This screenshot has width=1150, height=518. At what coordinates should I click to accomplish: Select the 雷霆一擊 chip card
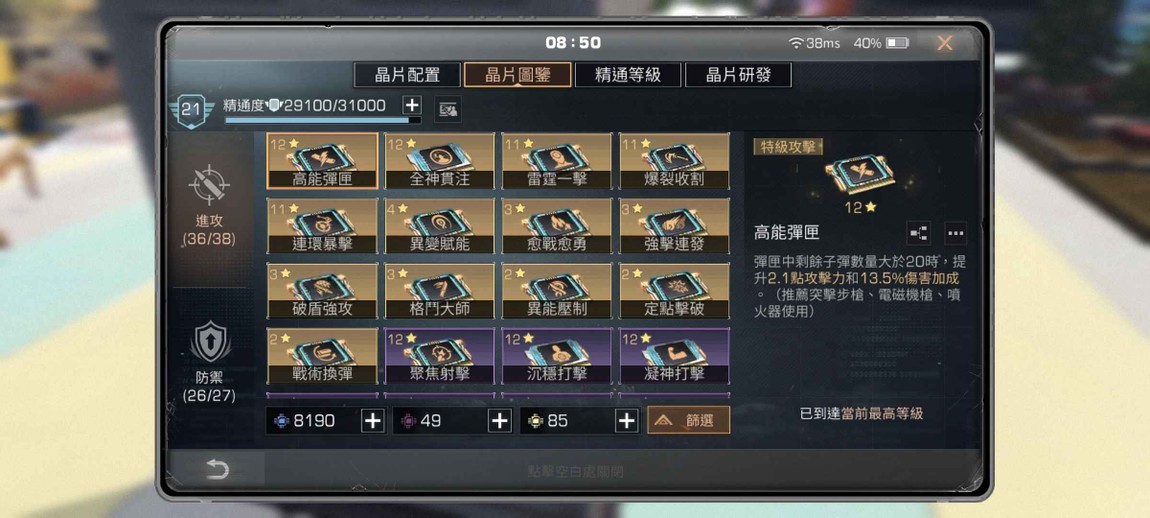(557, 161)
